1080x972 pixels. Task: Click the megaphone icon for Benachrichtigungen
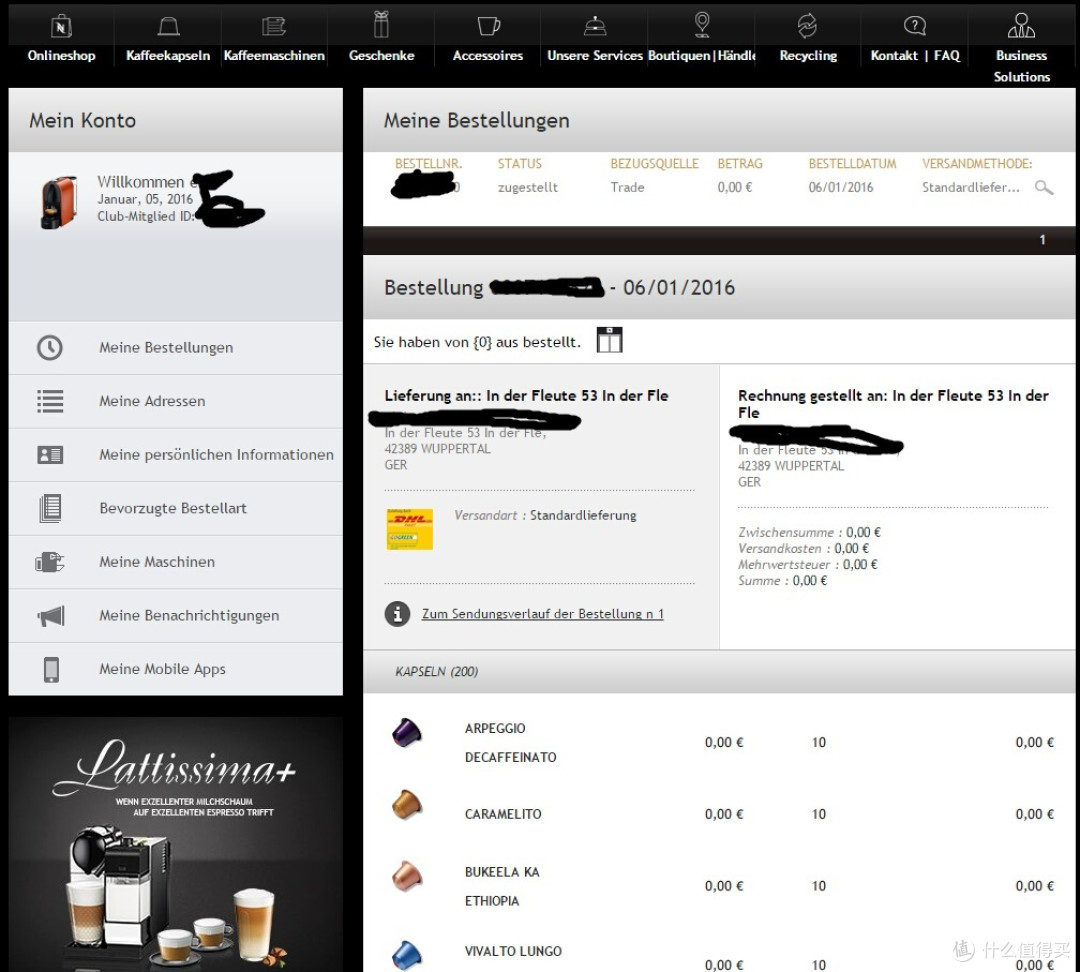click(x=50, y=615)
